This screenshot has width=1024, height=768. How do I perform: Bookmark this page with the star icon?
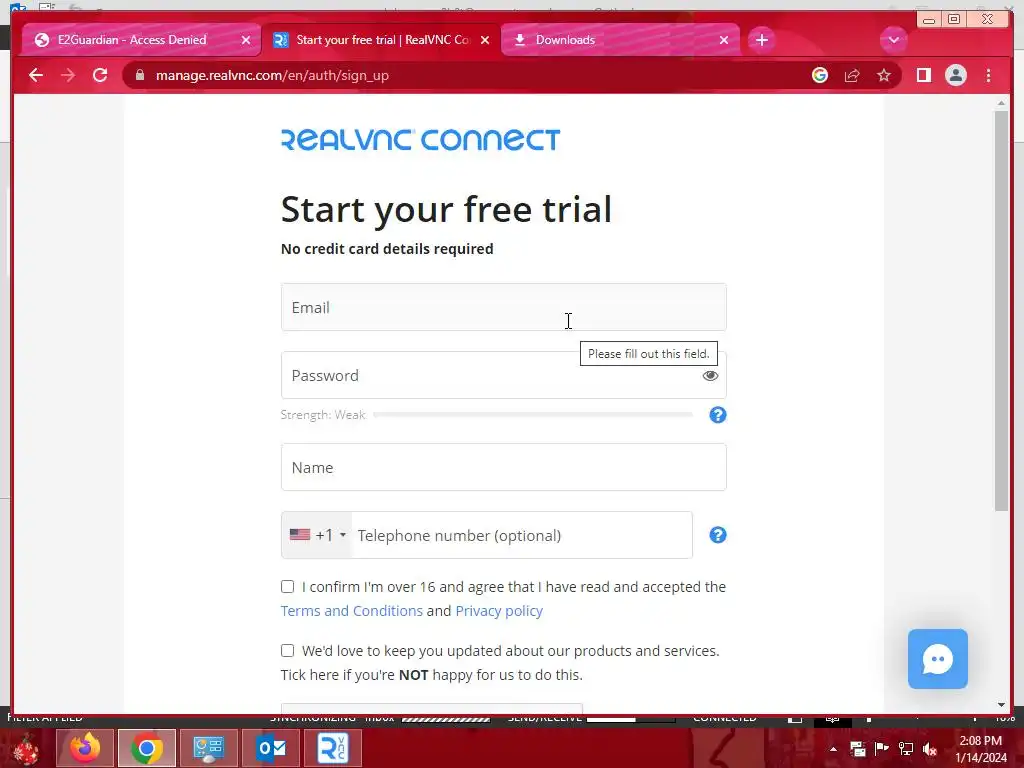[x=884, y=75]
